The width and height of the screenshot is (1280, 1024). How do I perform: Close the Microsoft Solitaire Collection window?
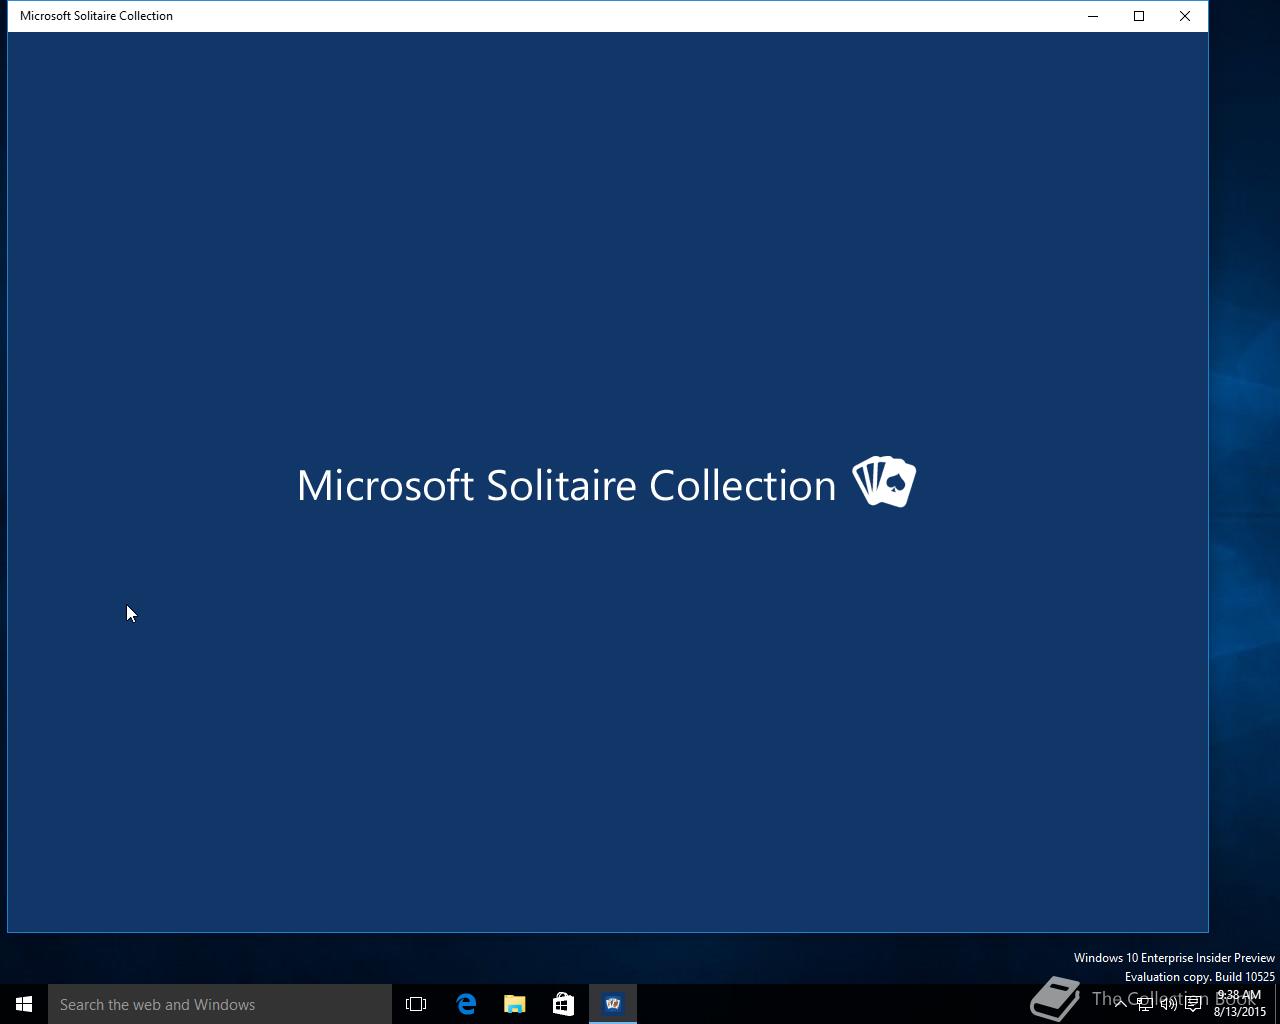click(x=1185, y=16)
